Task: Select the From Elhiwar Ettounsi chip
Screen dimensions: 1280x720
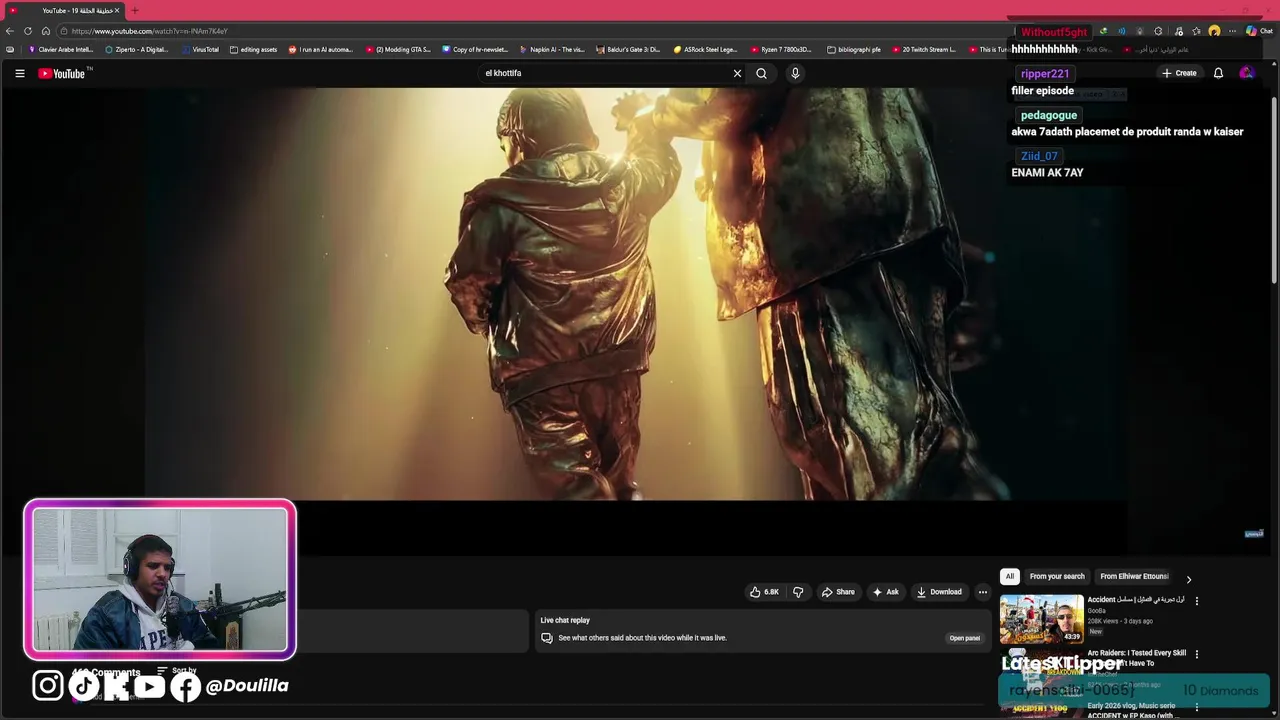Action: tap(1134, 576)
